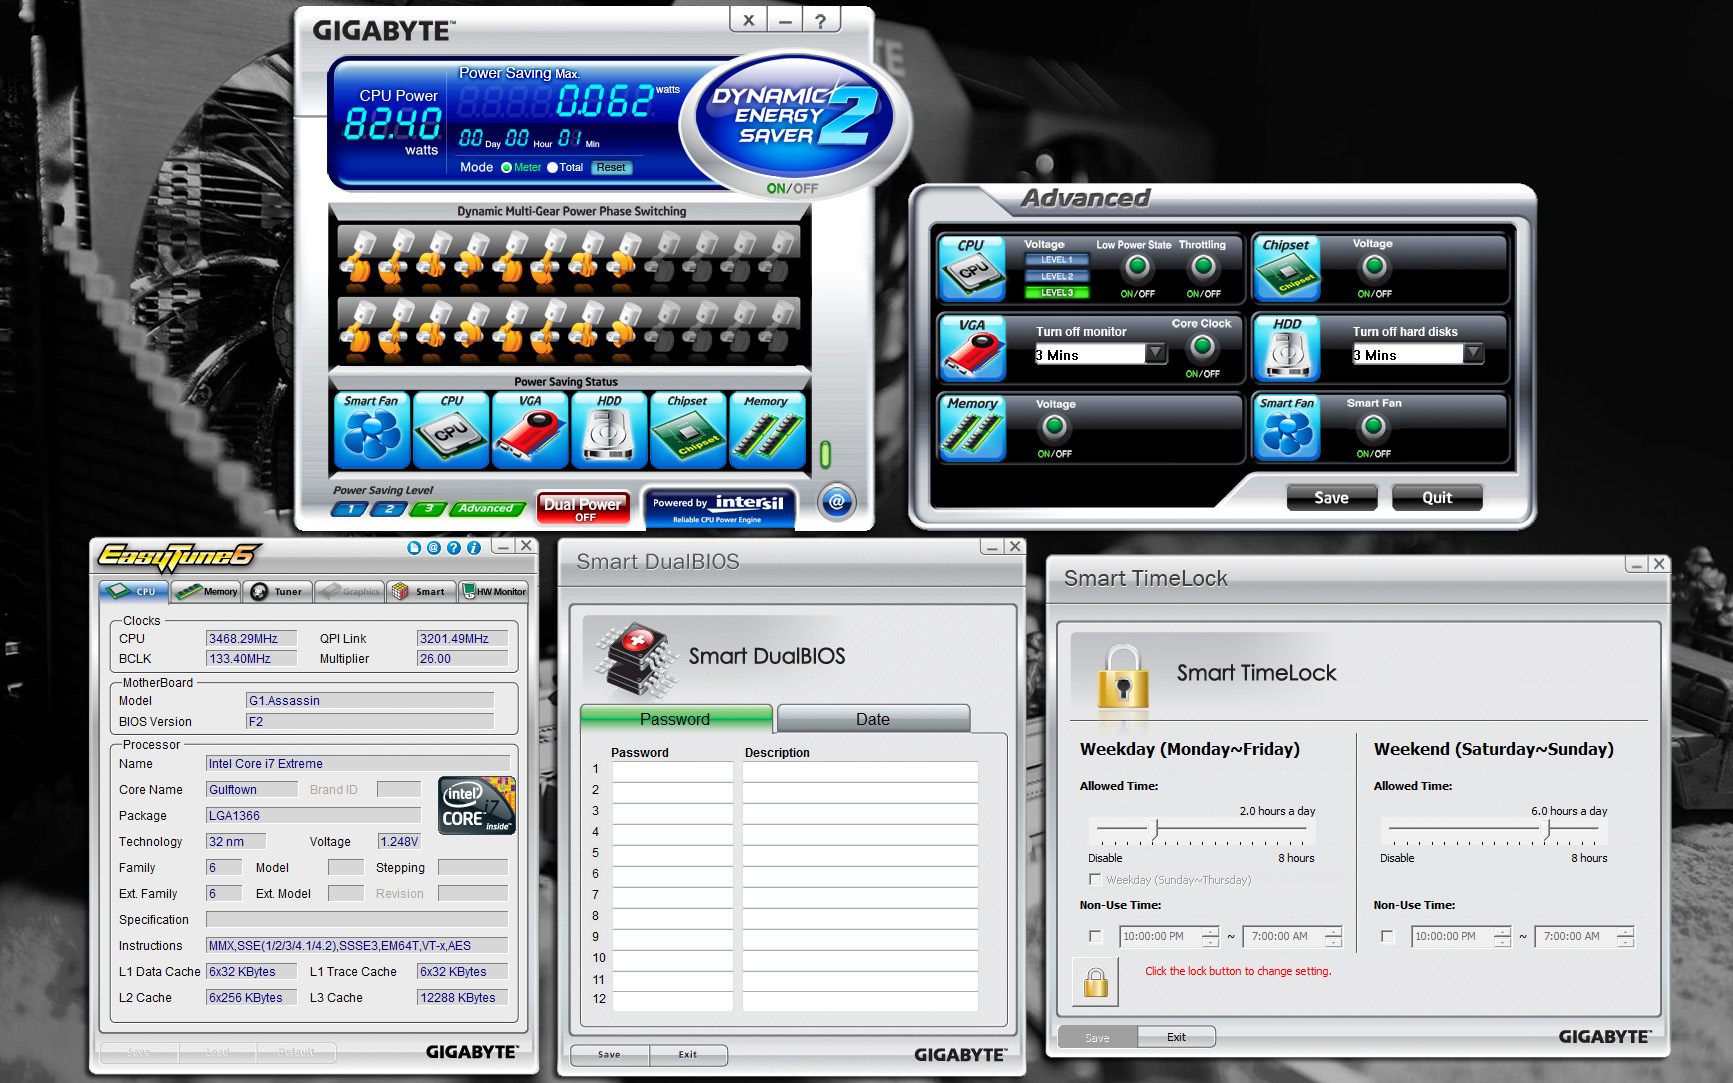
Task: Select Power Saving Level 3
Action: coord(429,509)
